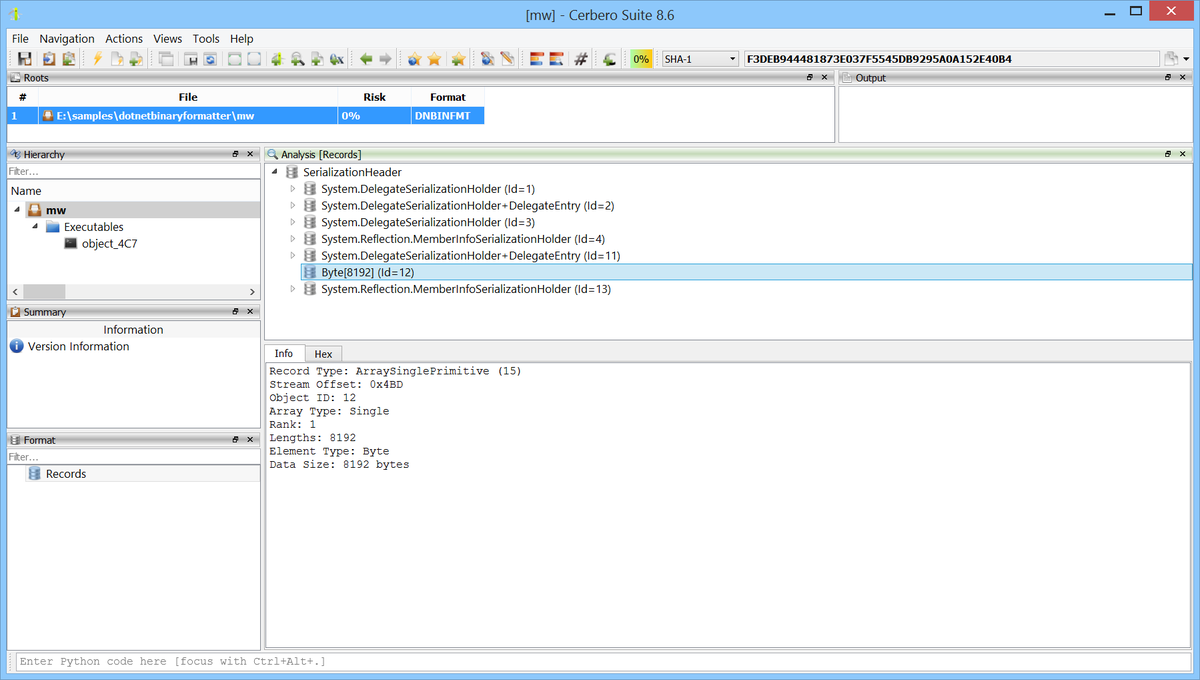The height and width of the screenshot is (680, 1200).
Task: Open Version Information in Summary panel
Action: (x=78, y=347)
